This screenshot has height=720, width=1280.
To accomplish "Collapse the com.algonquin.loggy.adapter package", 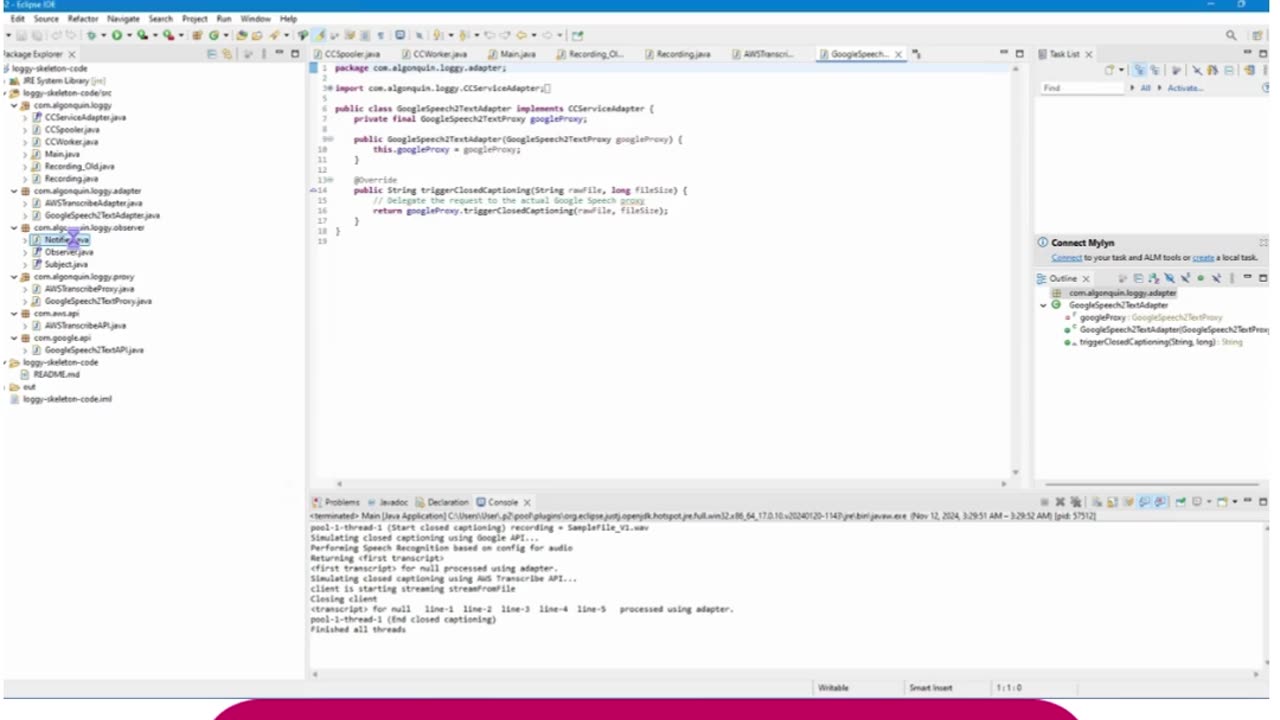I will point(14,191).
